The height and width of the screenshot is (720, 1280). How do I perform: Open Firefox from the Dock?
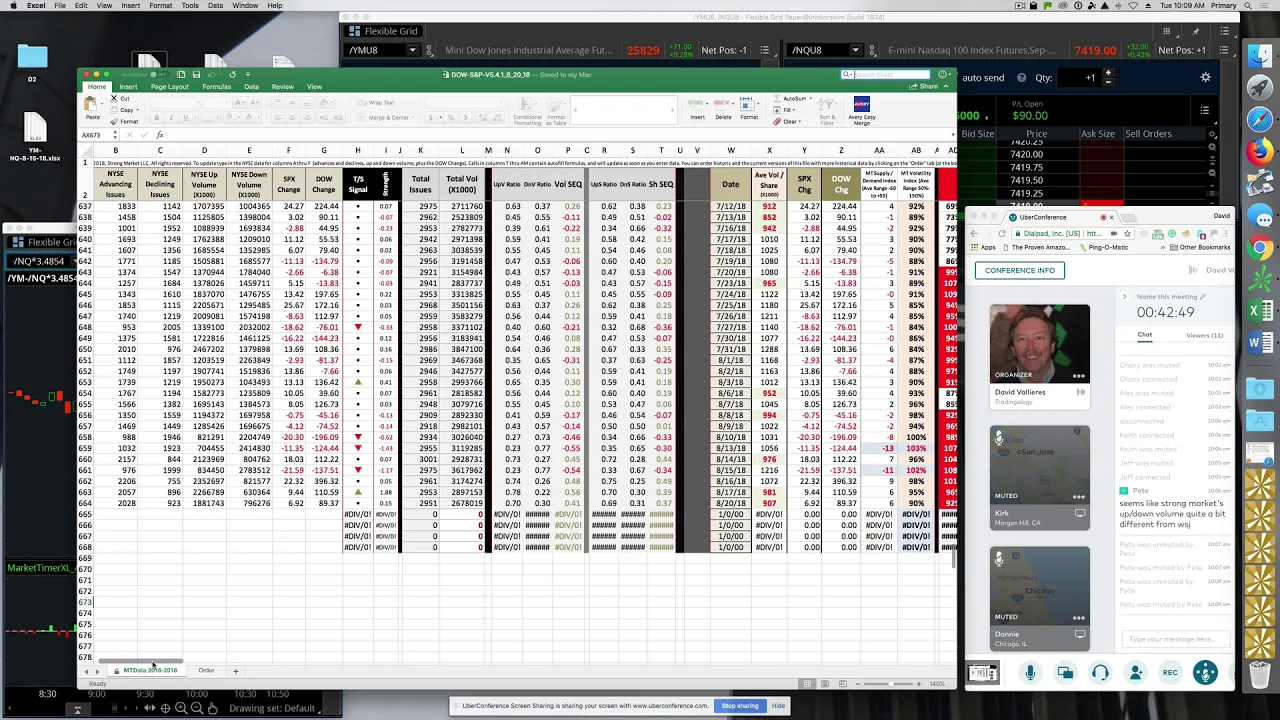point(1260,152)
